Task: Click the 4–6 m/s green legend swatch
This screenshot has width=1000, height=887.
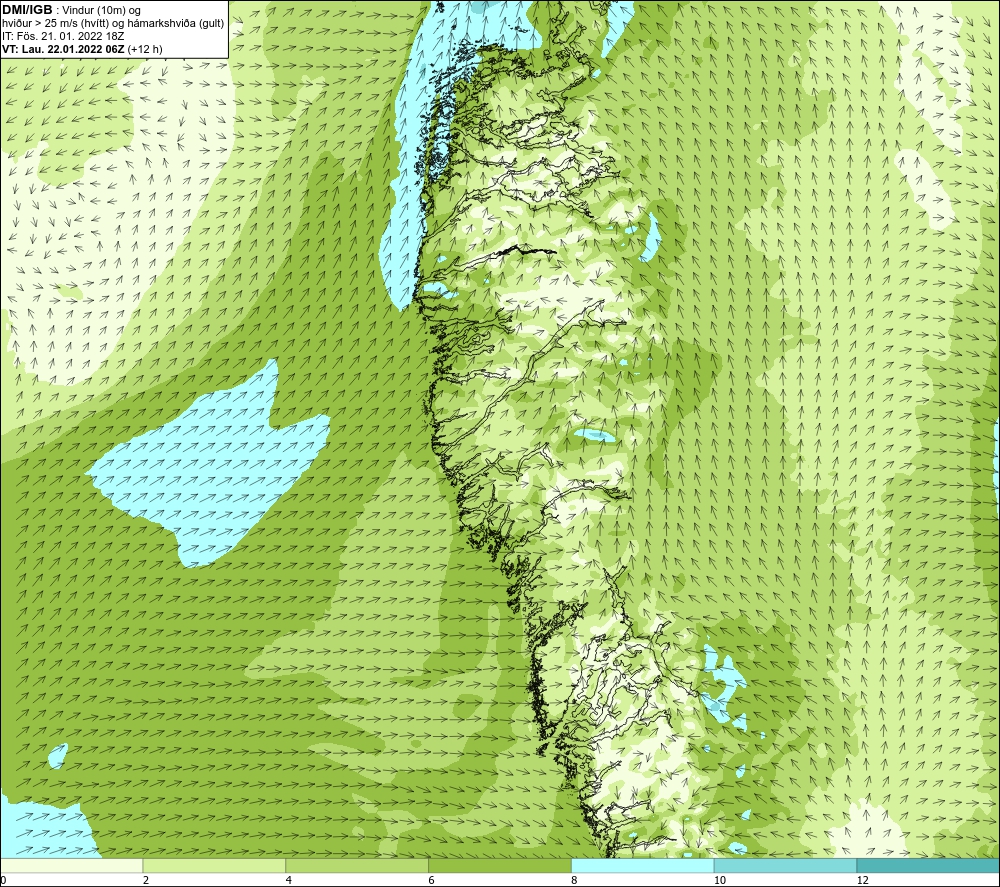Action: point(357,866)
